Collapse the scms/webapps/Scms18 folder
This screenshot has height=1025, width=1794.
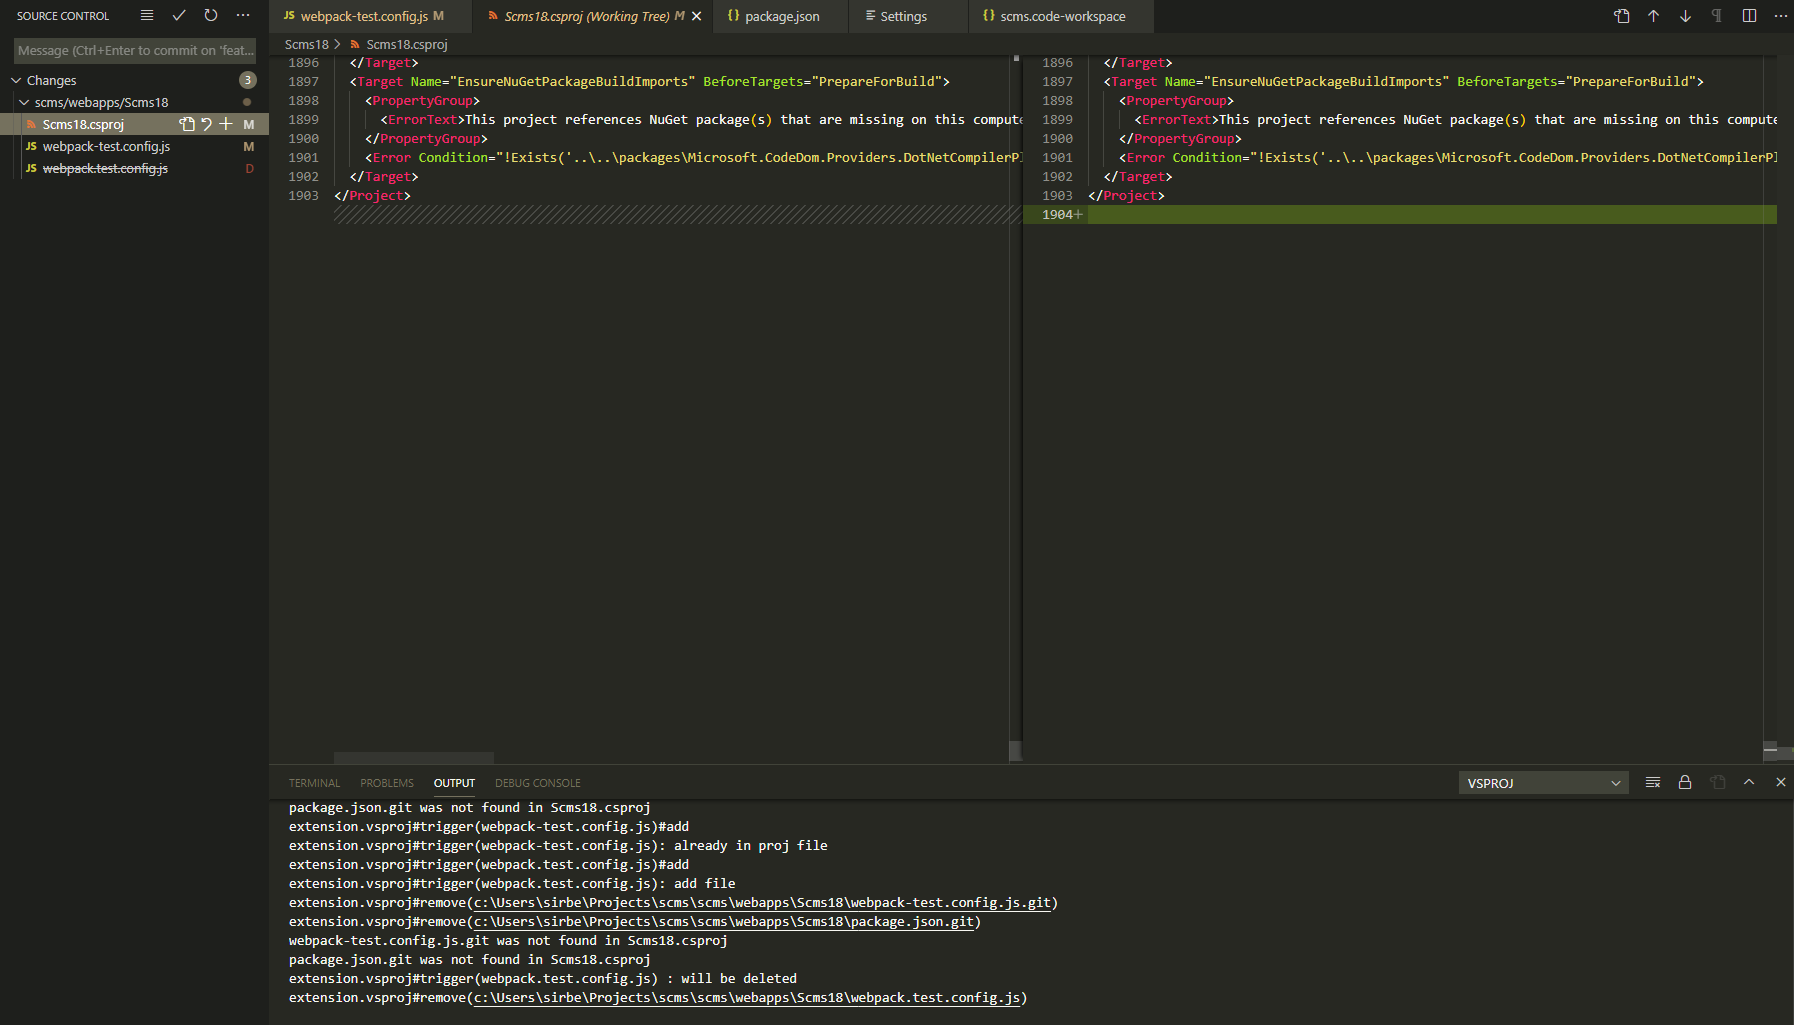click(24, 102)
